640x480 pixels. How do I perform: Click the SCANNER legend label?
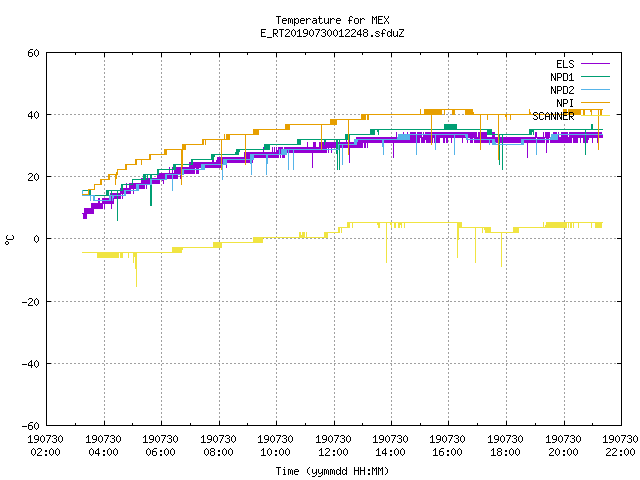(x=553, y=116)
